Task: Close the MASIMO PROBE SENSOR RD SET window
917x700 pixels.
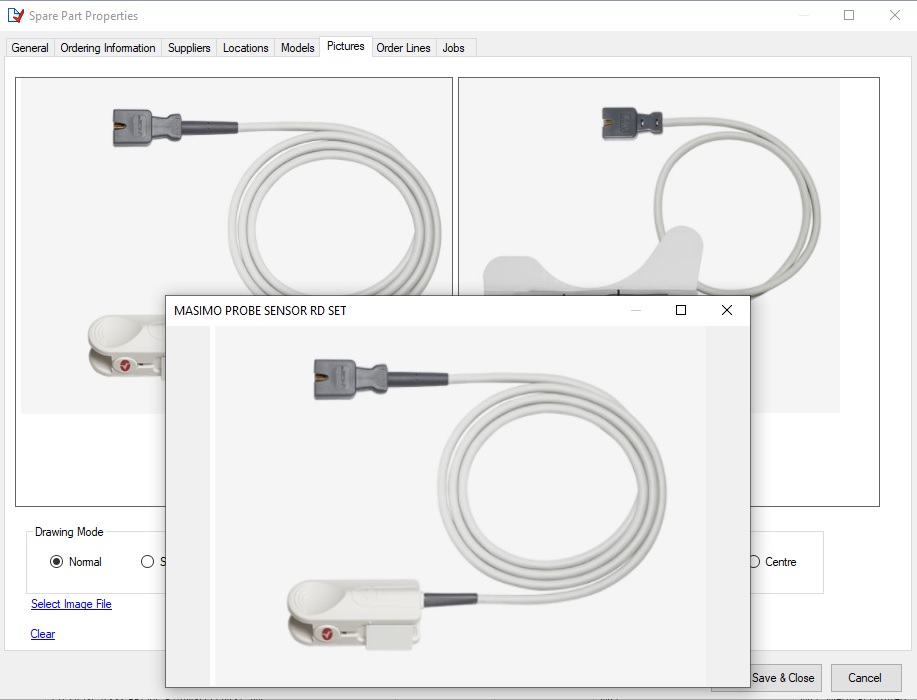Action: point(727,310)
